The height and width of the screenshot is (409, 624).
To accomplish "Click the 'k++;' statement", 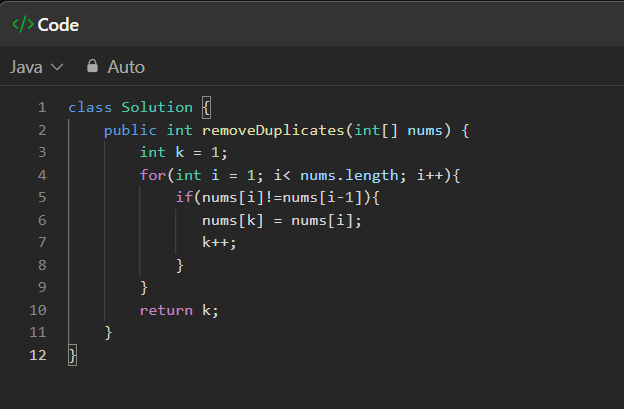I will [219, 242].
